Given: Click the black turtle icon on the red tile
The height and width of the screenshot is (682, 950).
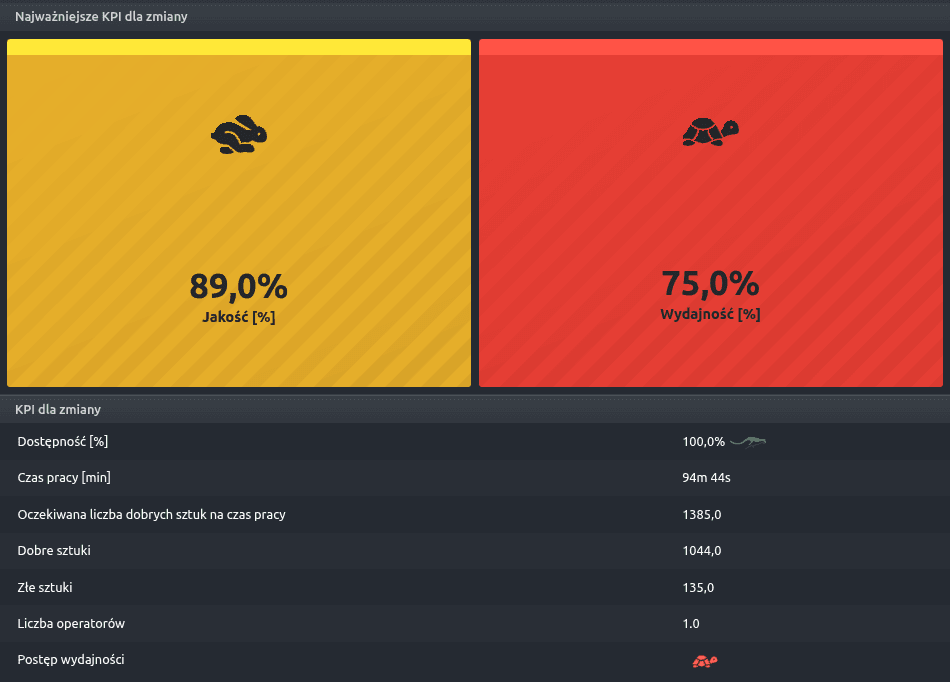Looking at the screenshot, I should (x=710, y=132).
